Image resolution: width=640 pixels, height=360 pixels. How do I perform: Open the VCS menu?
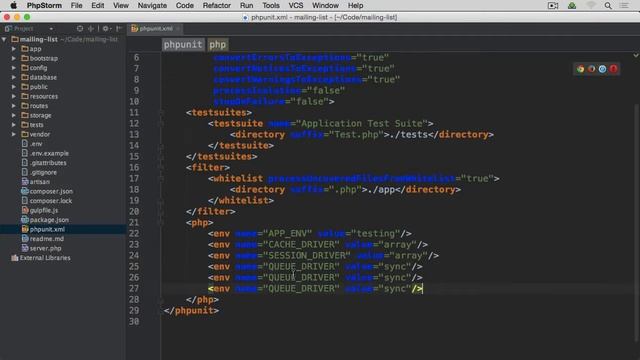tap(296, 6)
